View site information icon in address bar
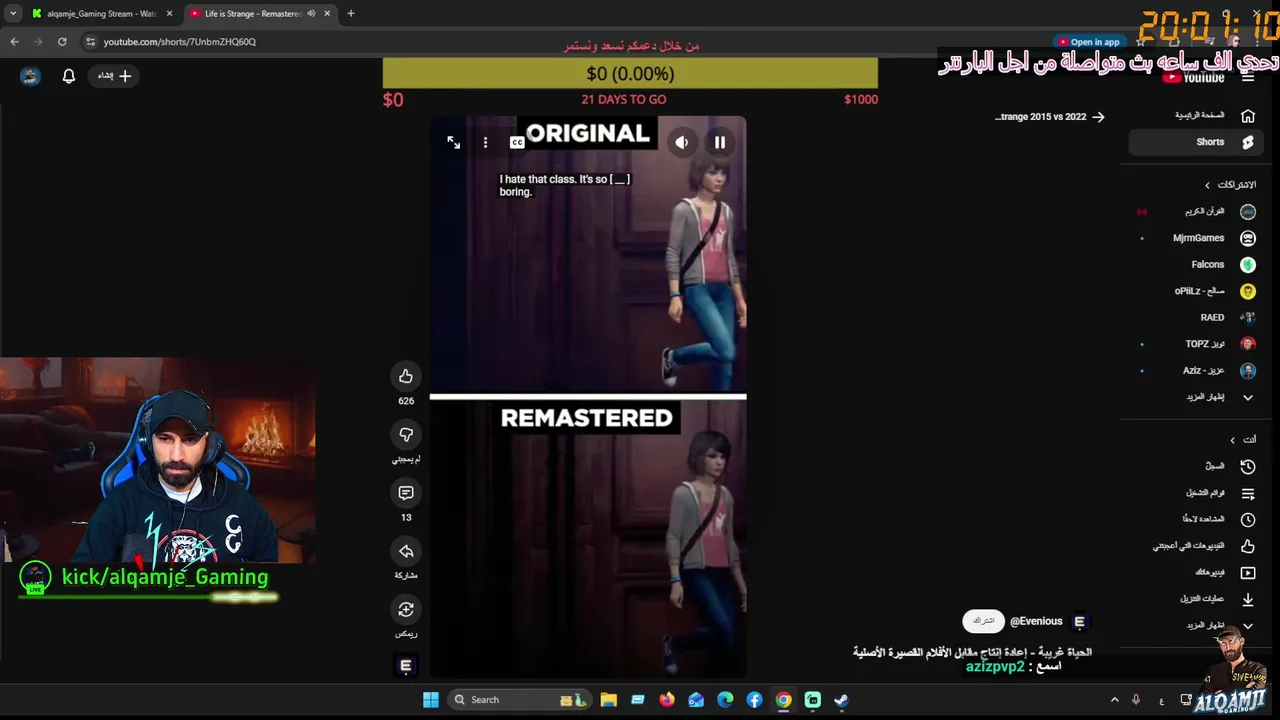Viewport: 1280px width, 720px height. pyautogui.click(x=90, y=42)
